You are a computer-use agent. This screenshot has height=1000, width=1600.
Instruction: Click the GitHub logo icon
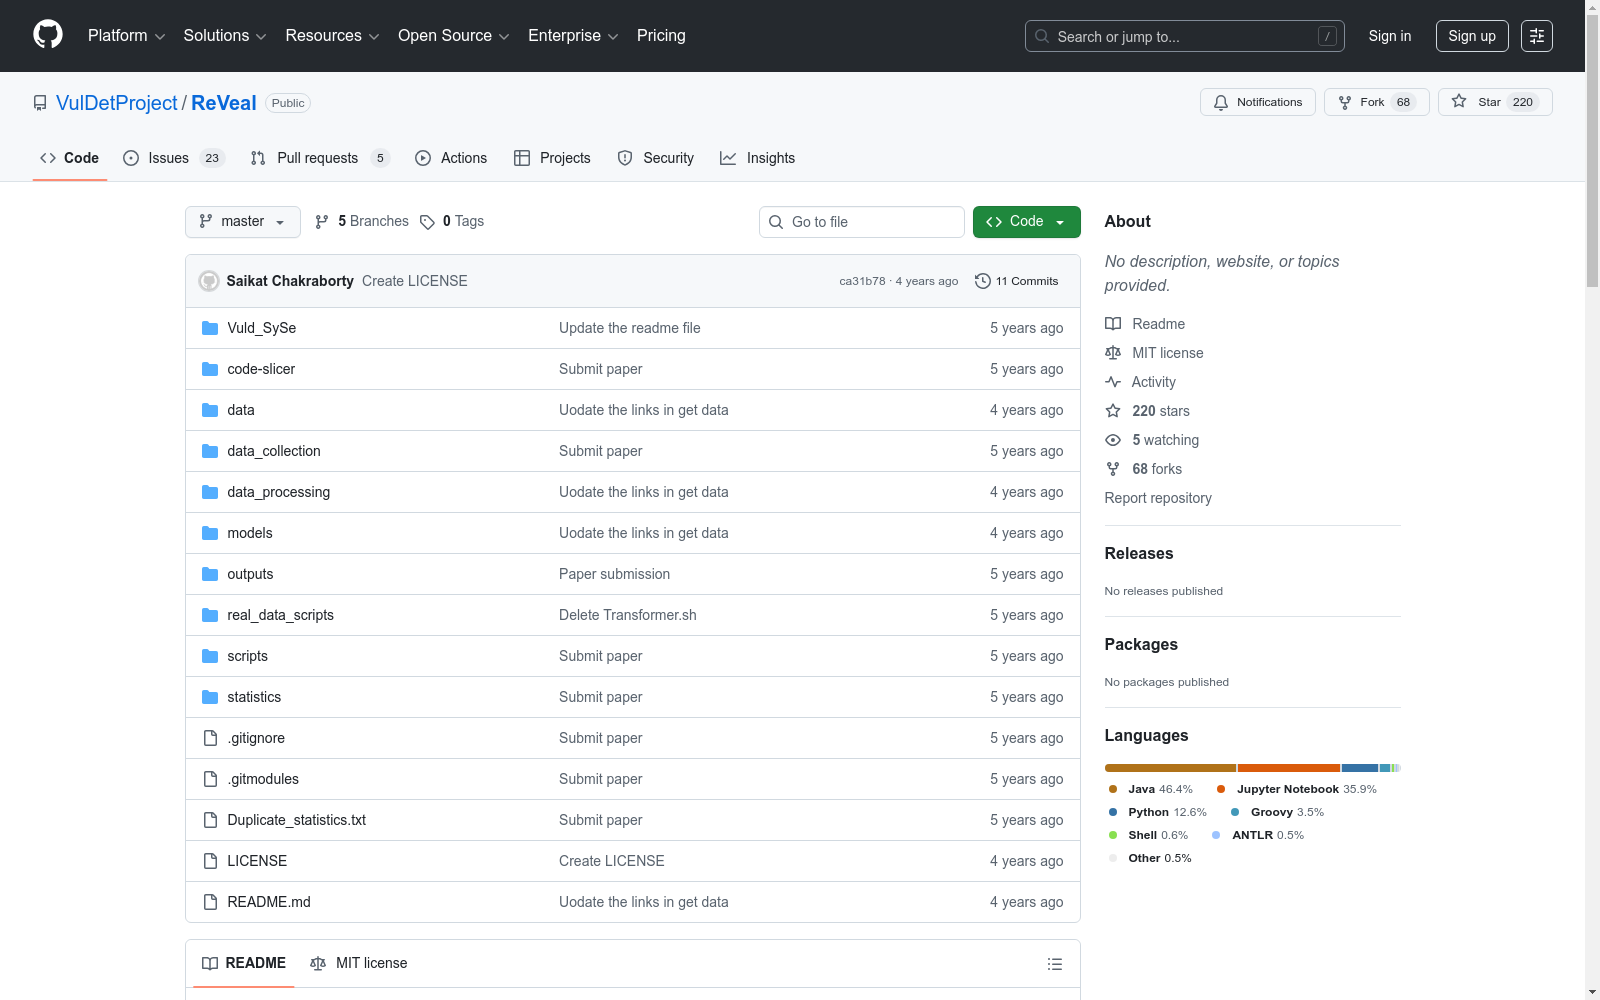(48, 35)
